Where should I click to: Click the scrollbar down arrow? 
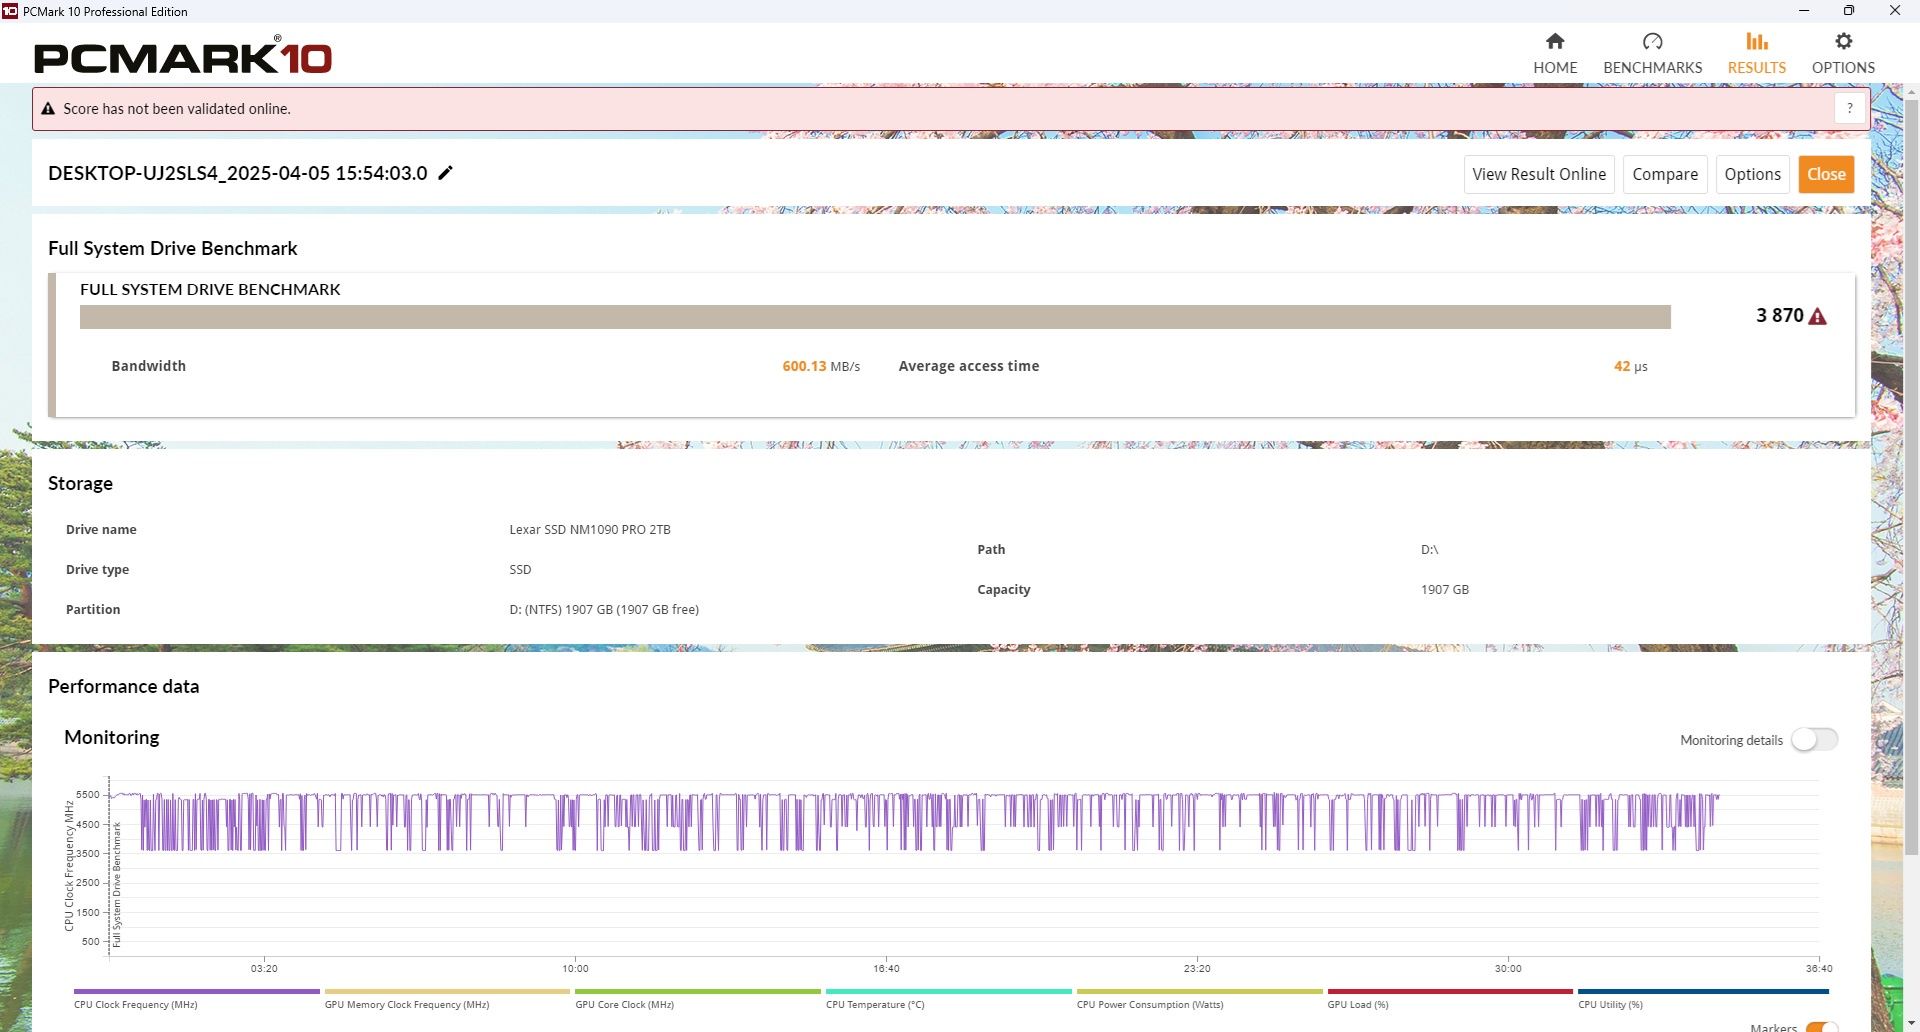pyautogui.click(x=1911, y=1024)
